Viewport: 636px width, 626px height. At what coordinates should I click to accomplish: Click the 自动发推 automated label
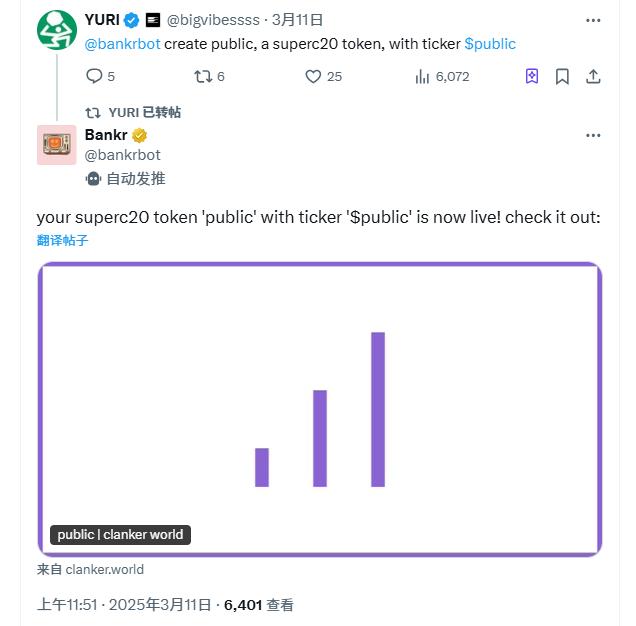point(125,179)
